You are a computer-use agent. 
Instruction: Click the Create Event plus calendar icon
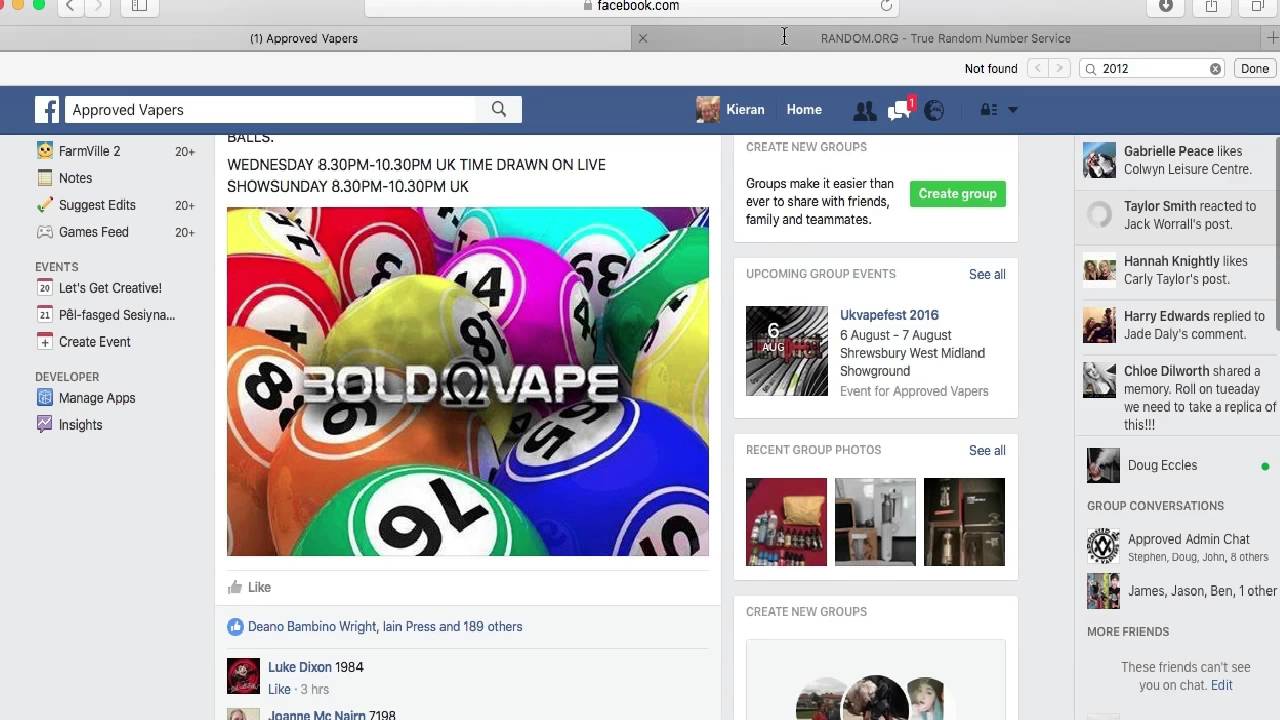pos(45,342)
